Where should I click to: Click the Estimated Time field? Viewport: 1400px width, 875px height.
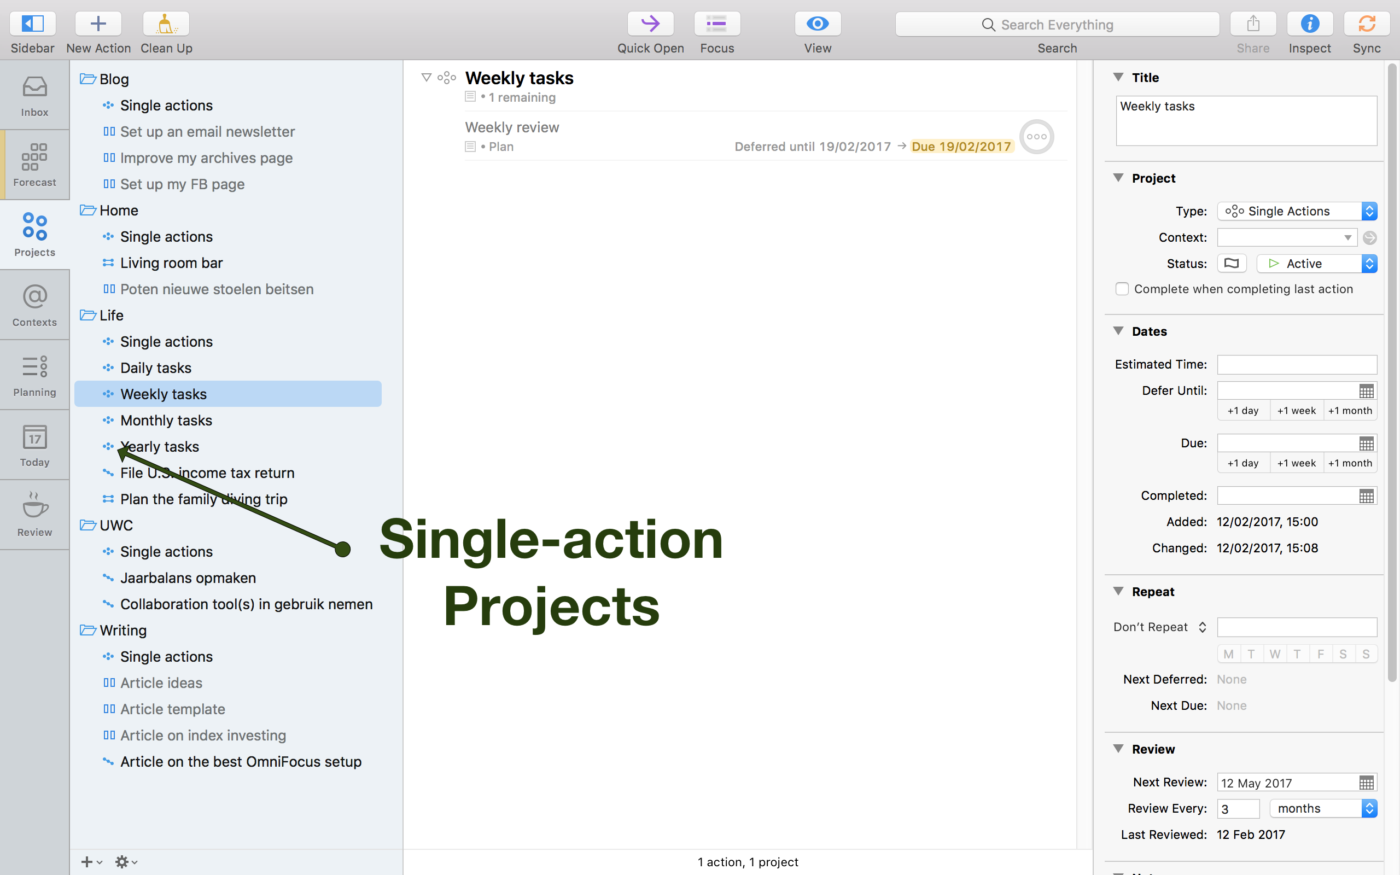[x=1297, y=365]
